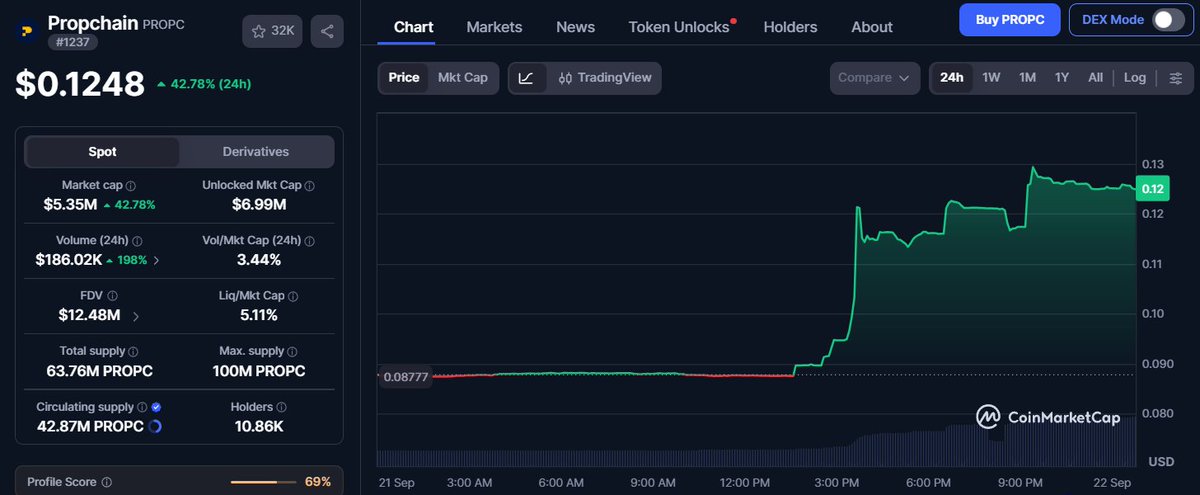
Task: Show Holders info icon
Action: point(282,407)
